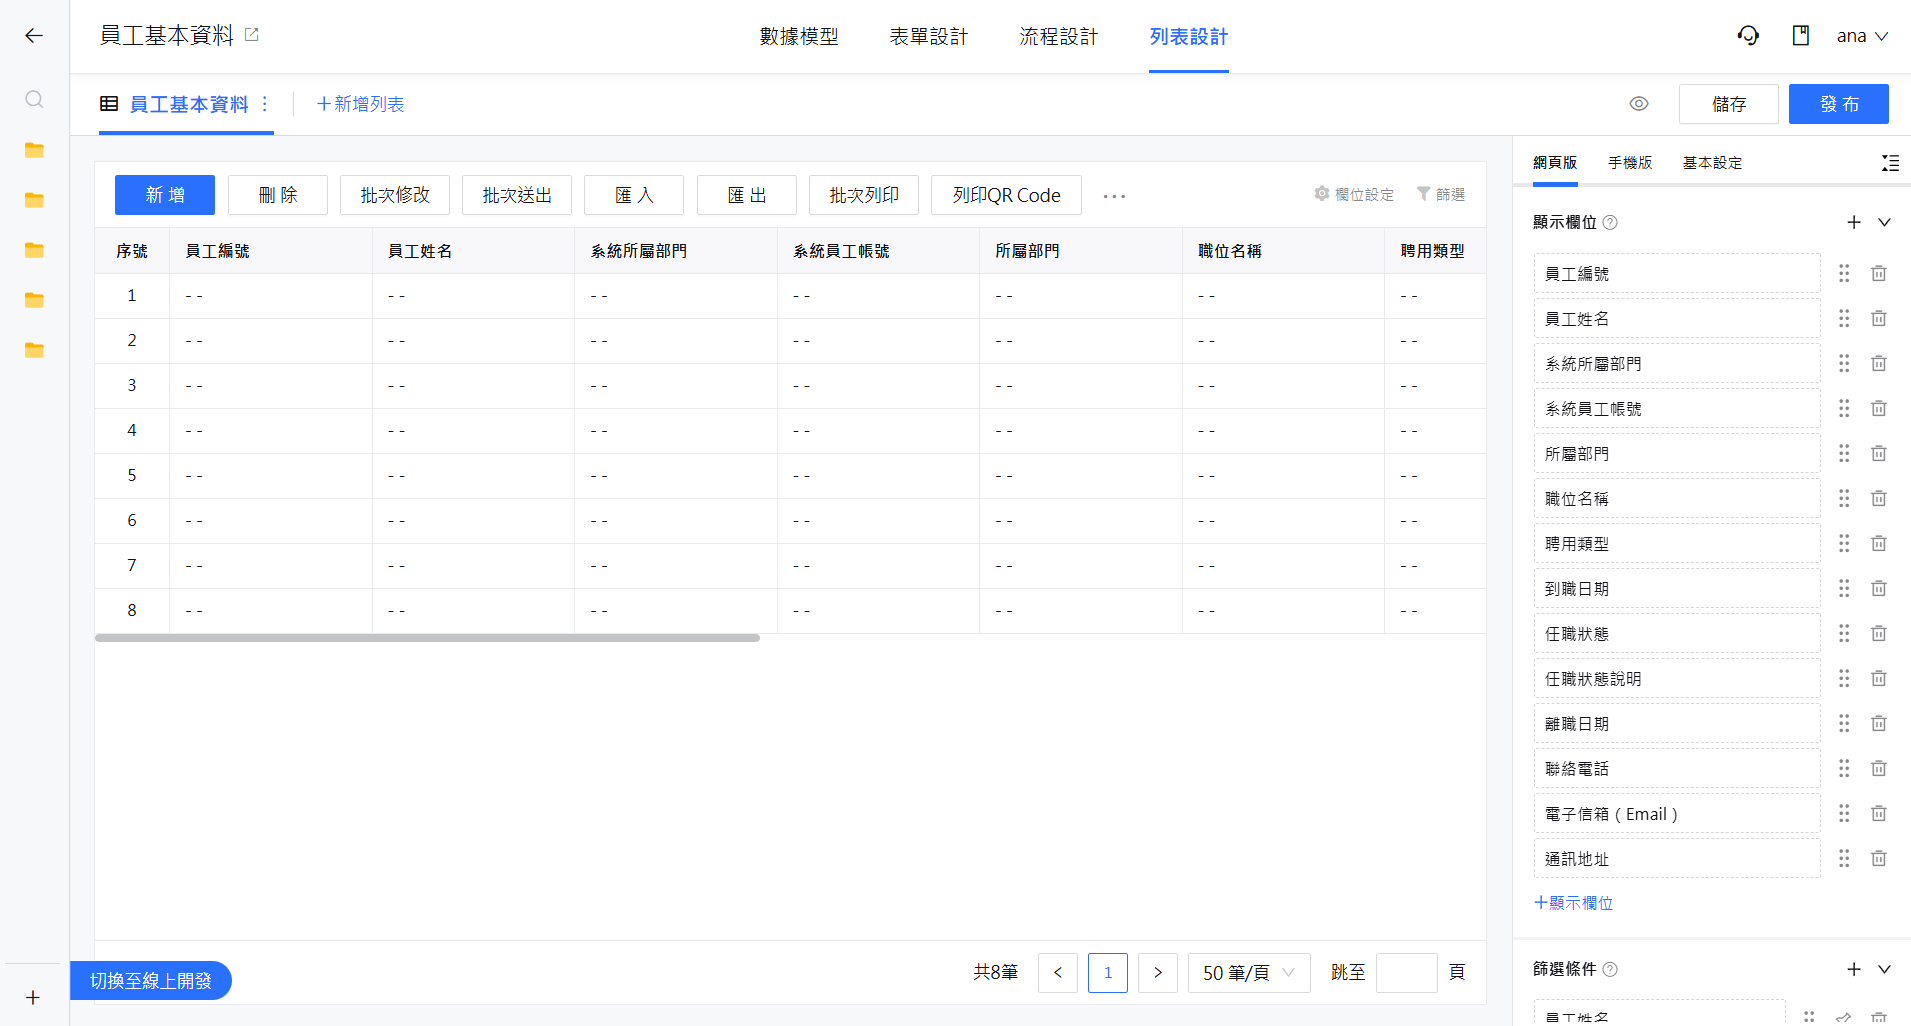Click help icon beside 顯示欄位
1911x1026 pixels.
(x=1610, y=223)
